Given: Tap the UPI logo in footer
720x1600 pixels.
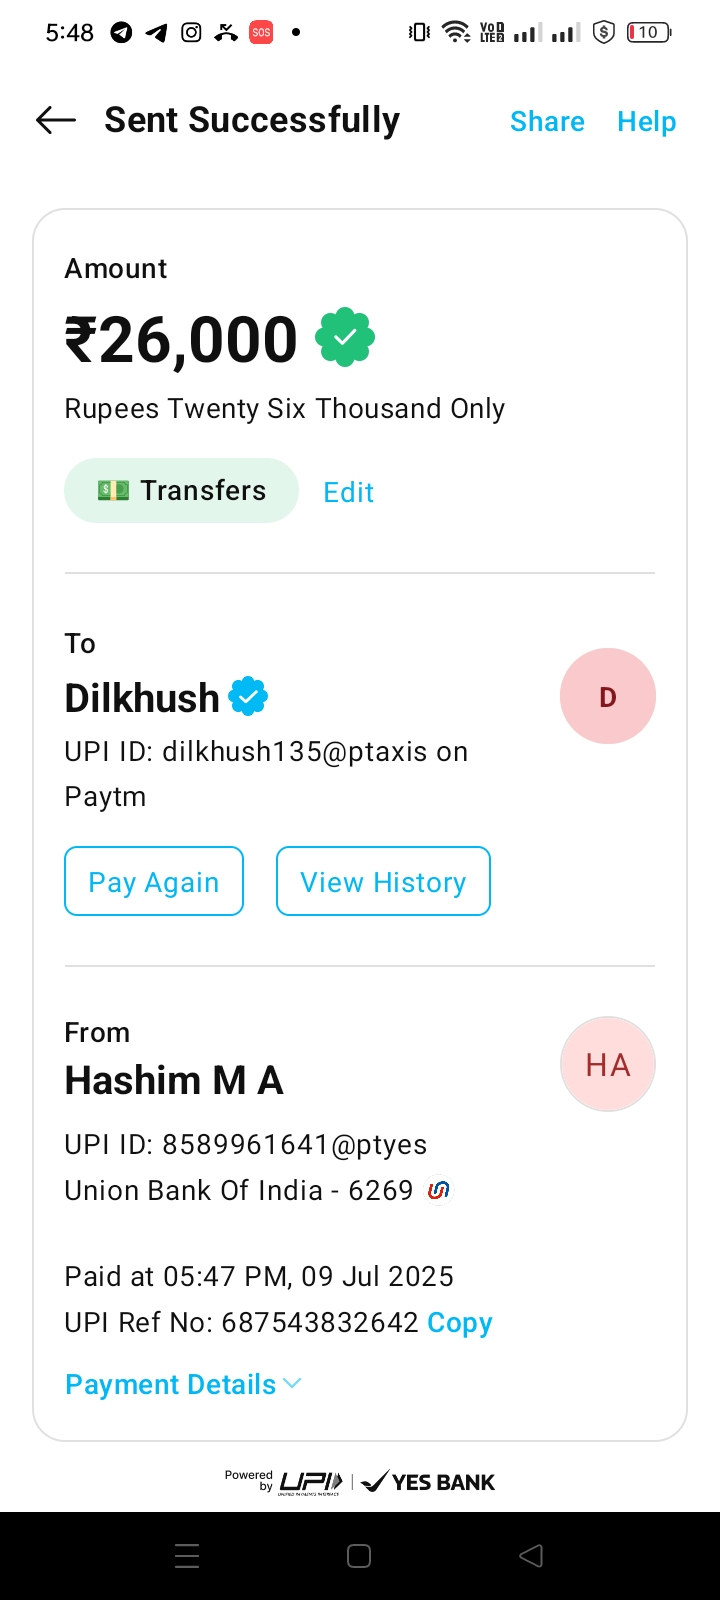Looking at the screenshot, I should pos(311,1482).
